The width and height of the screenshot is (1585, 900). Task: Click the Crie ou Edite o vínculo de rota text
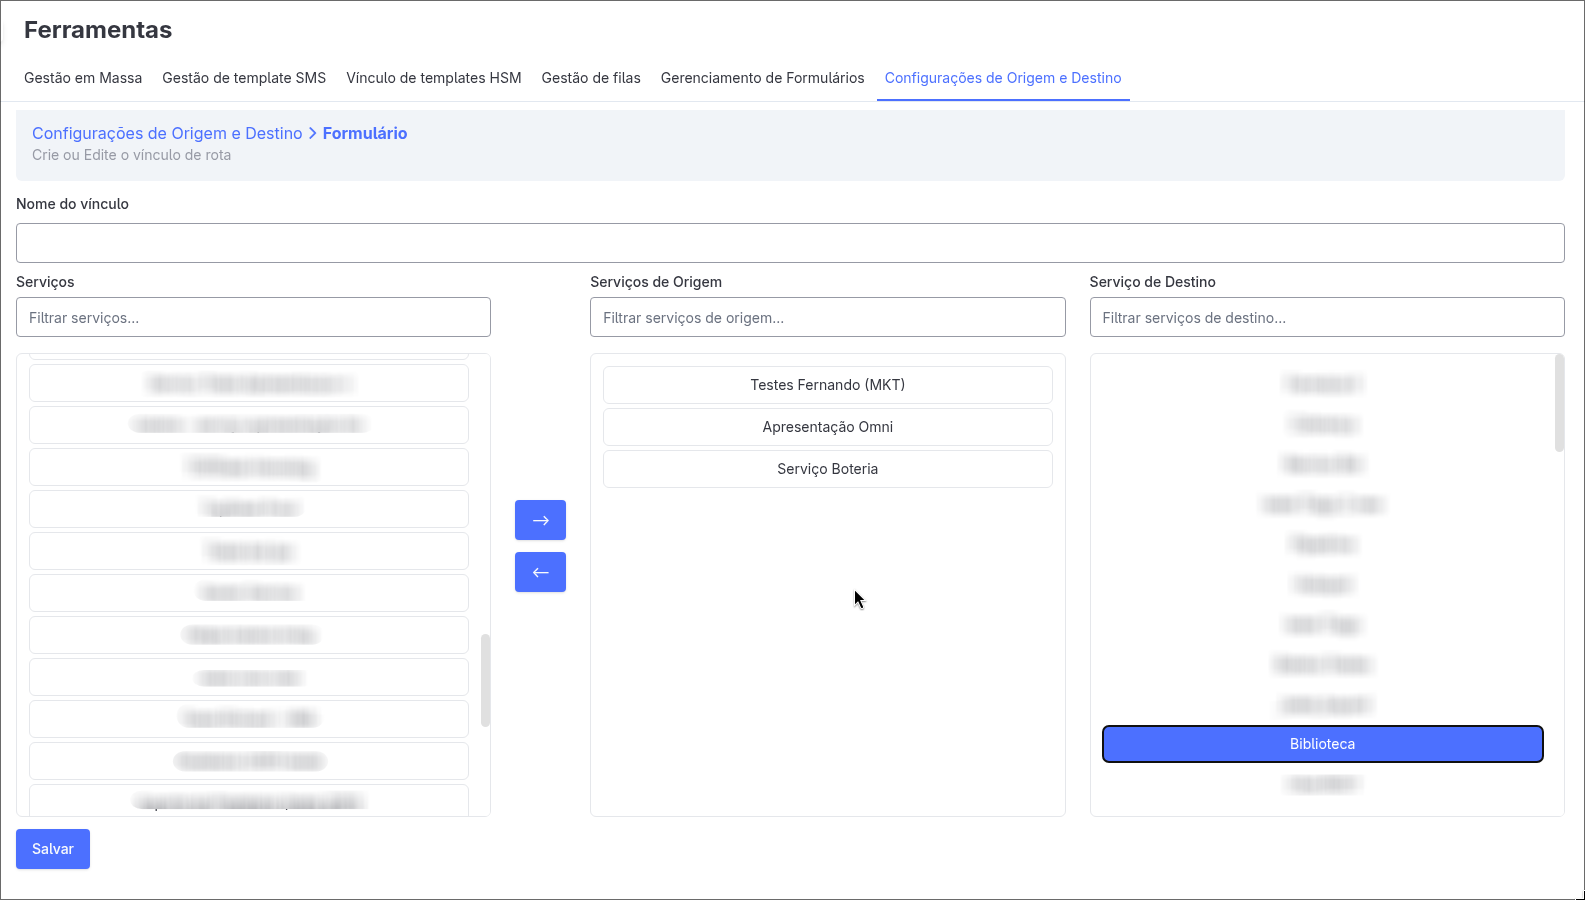pyautogui.click(x=132, y=155)
